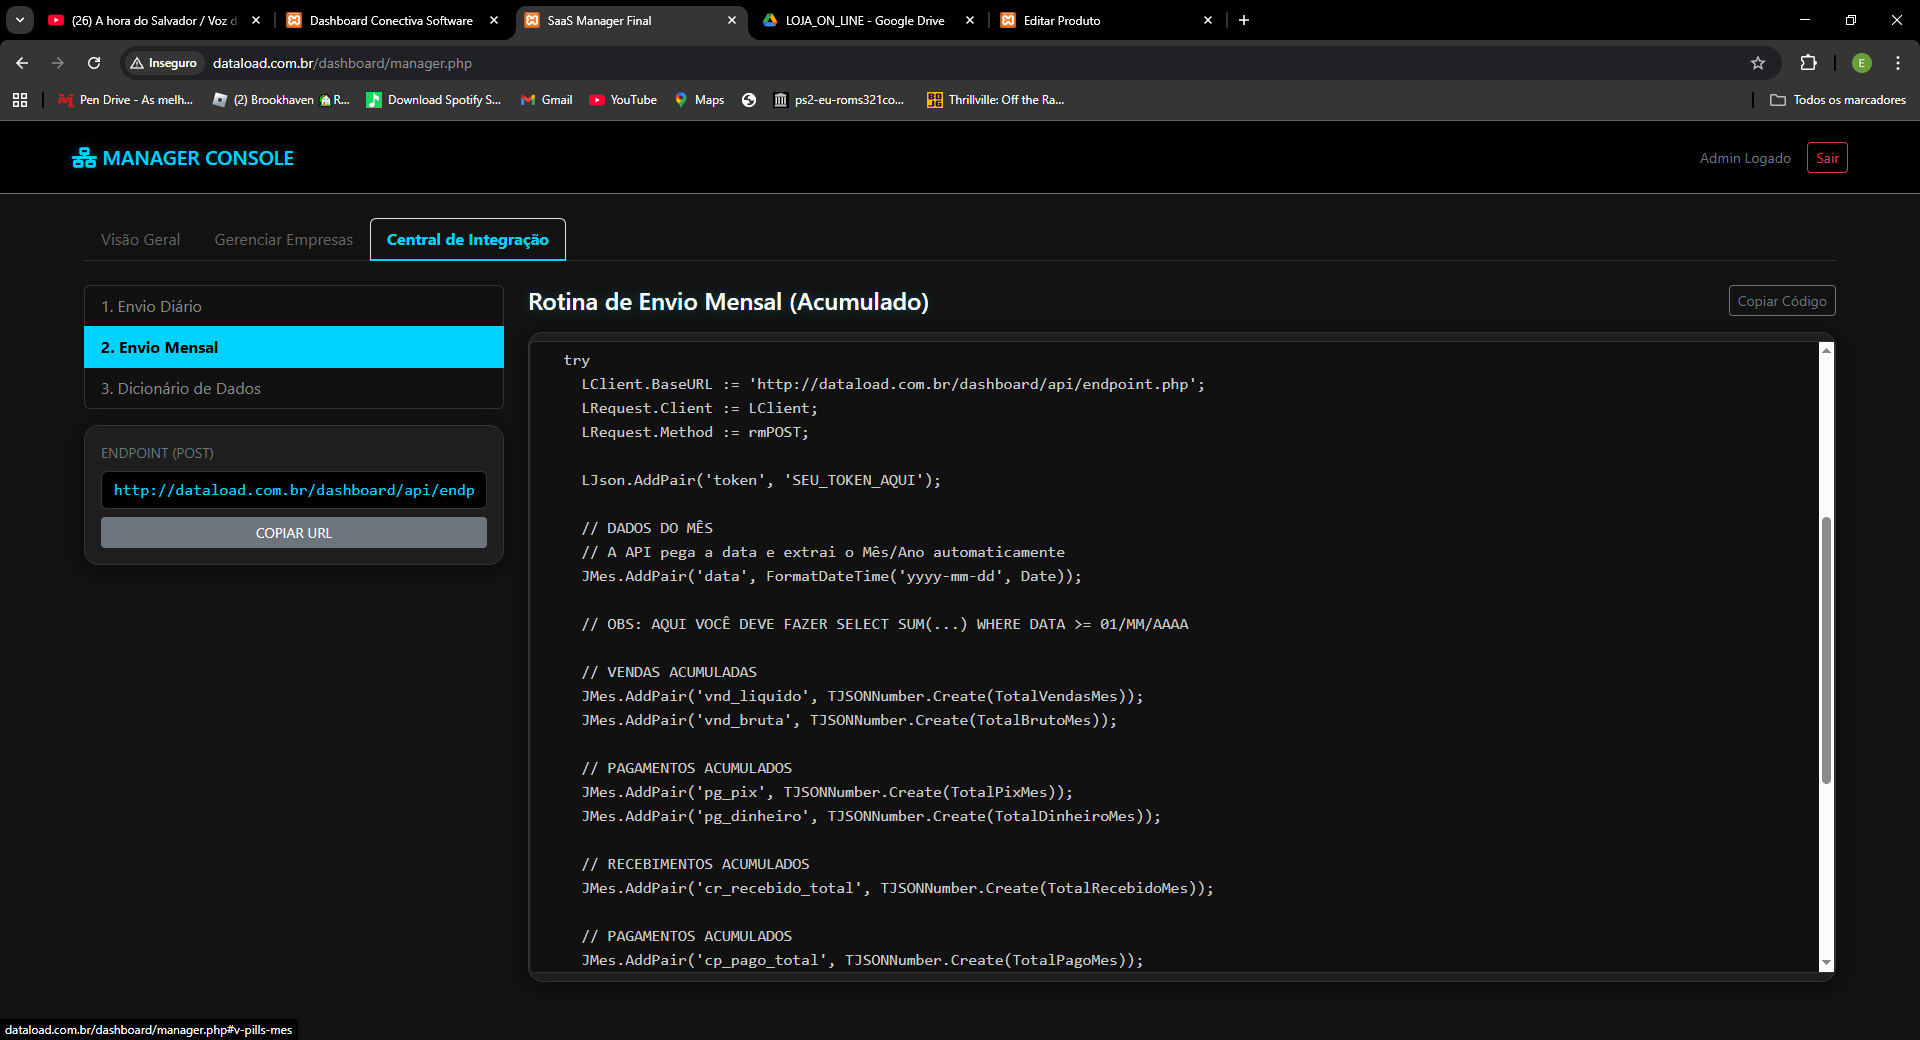Click the apps grid icon in bookmarks bar
Viewport: 1920px width, 1040px height.
(20, 100)
